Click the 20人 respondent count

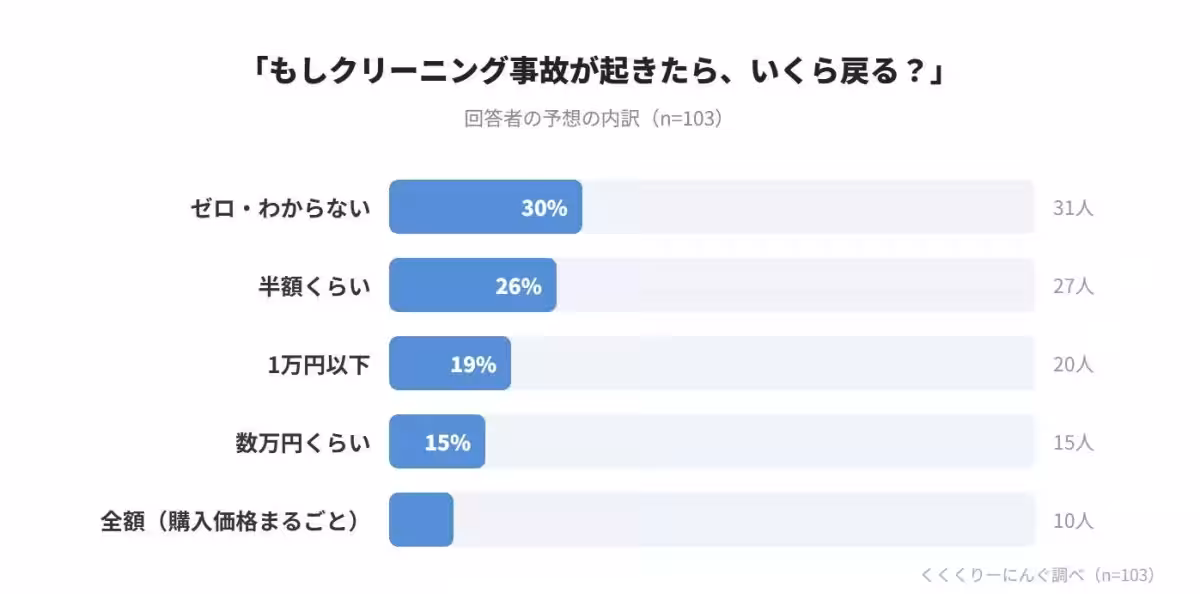(1073, 364)
